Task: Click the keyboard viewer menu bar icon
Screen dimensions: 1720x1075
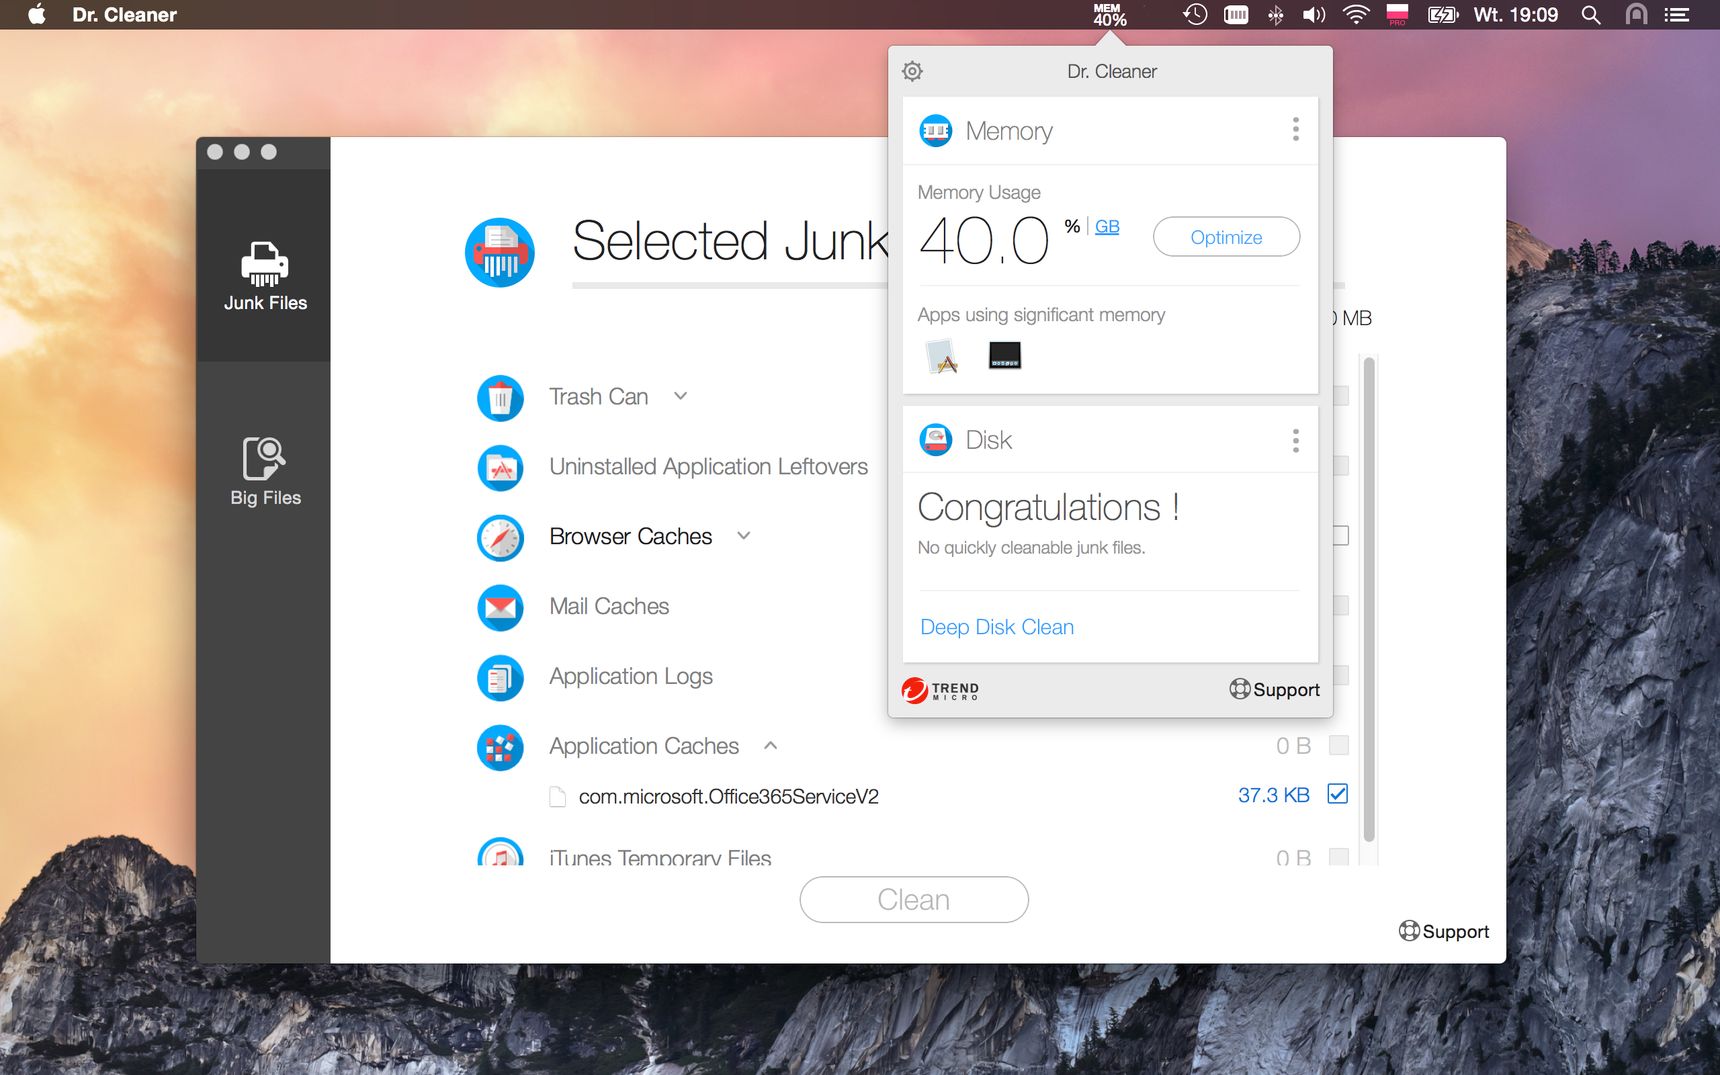Action: [1236, 14]
